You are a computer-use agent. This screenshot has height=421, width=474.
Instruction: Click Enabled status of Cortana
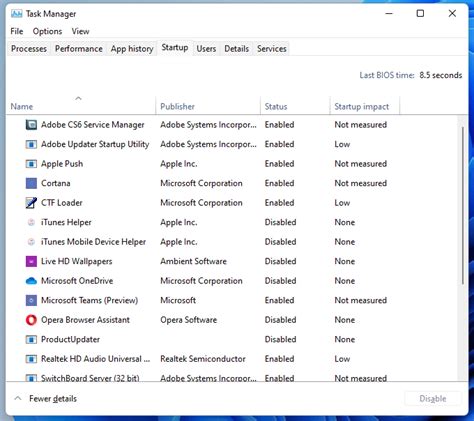(x=279, y=183)
